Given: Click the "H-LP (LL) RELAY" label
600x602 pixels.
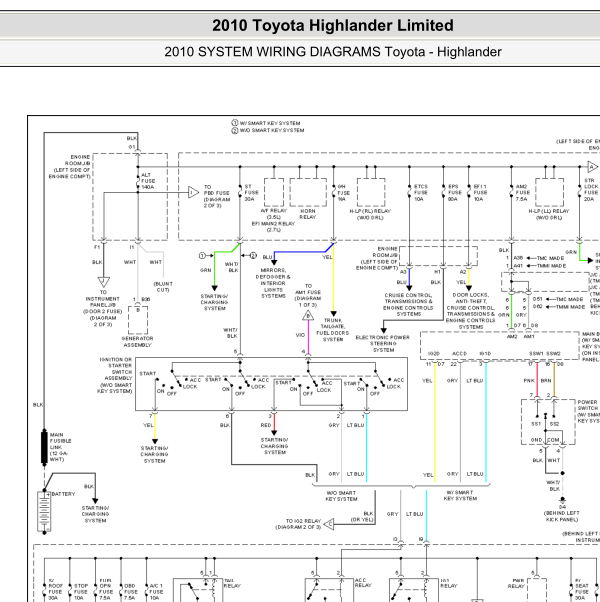Looking at the screenshot, I should pos(549,211).
